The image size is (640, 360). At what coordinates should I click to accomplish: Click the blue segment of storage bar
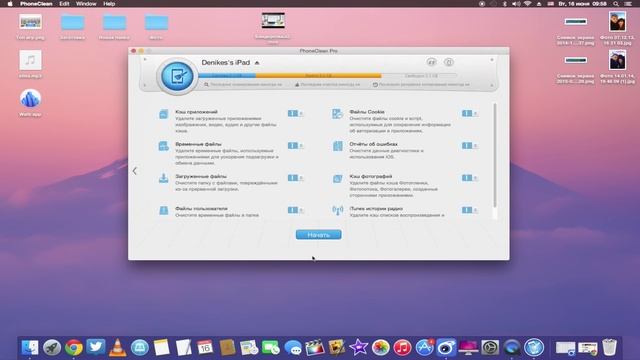[227, 76]
